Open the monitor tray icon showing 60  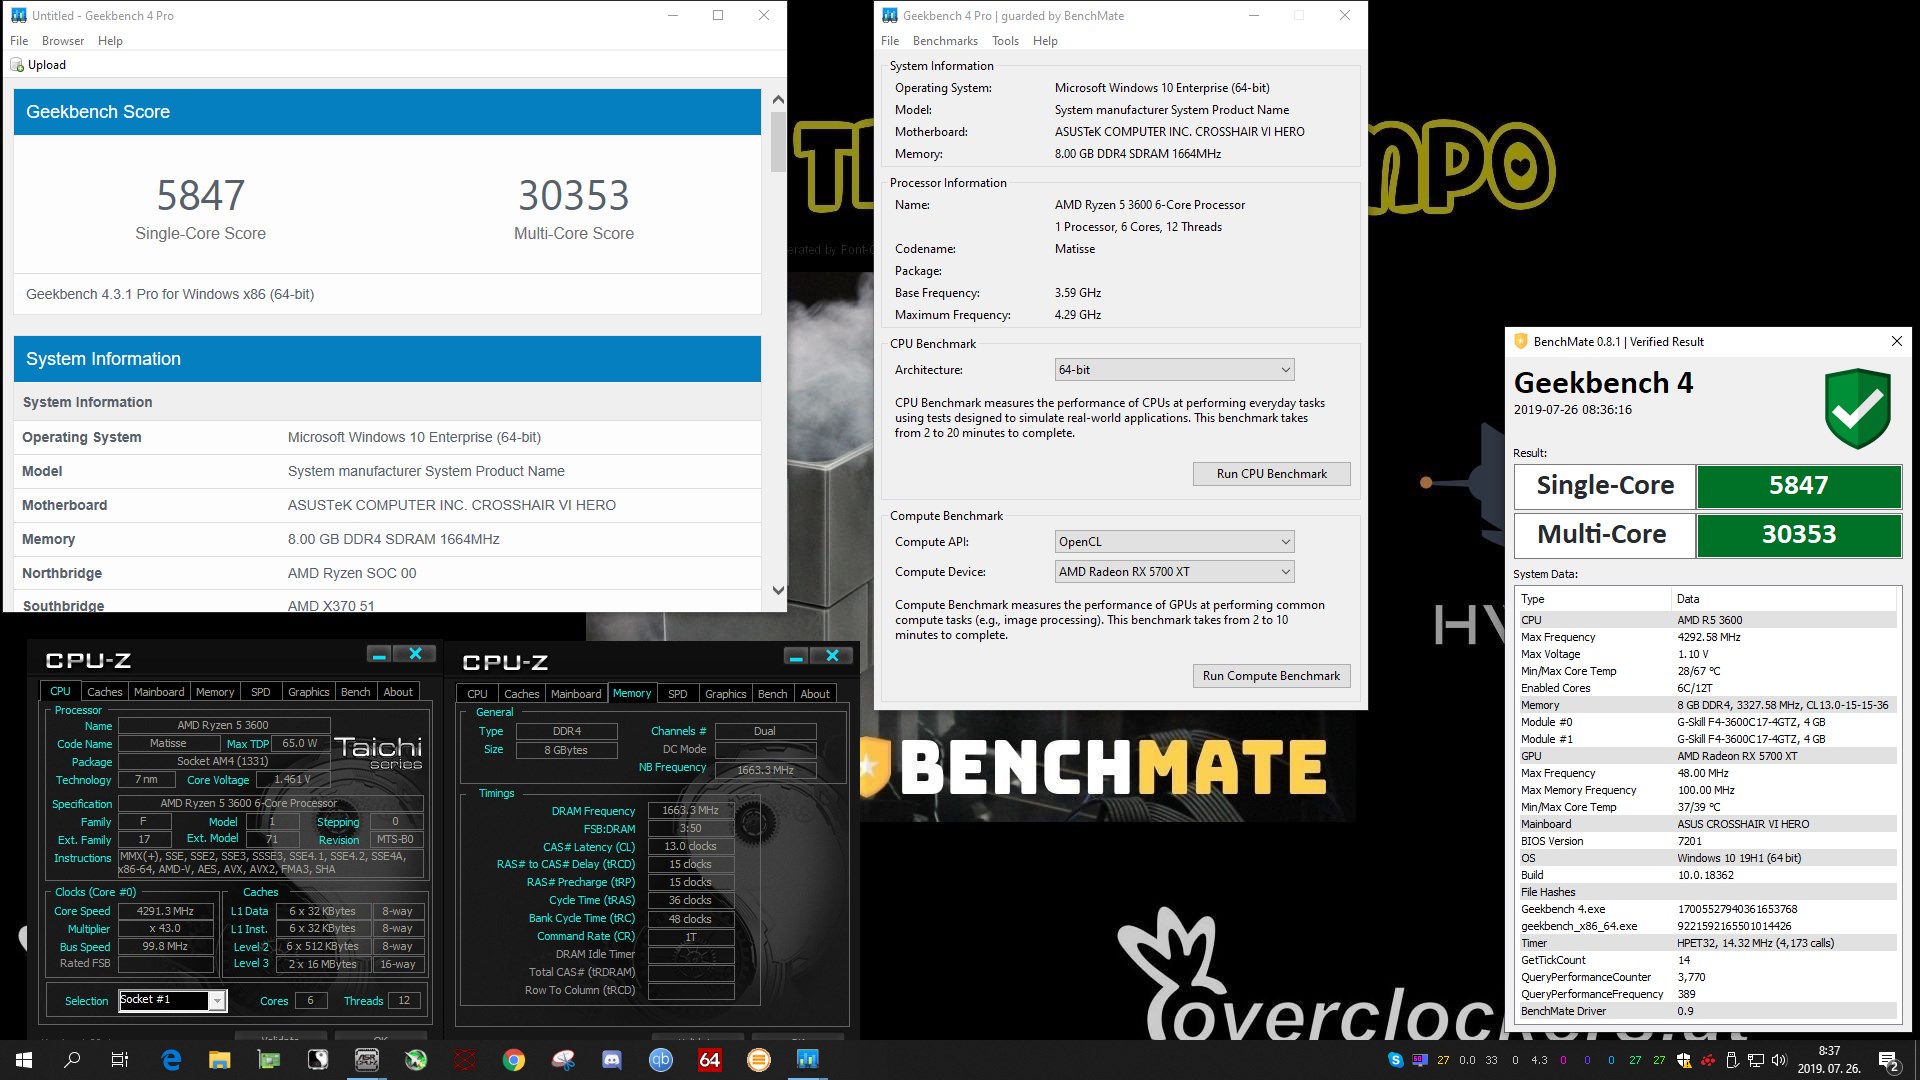coord(1419,1060)
